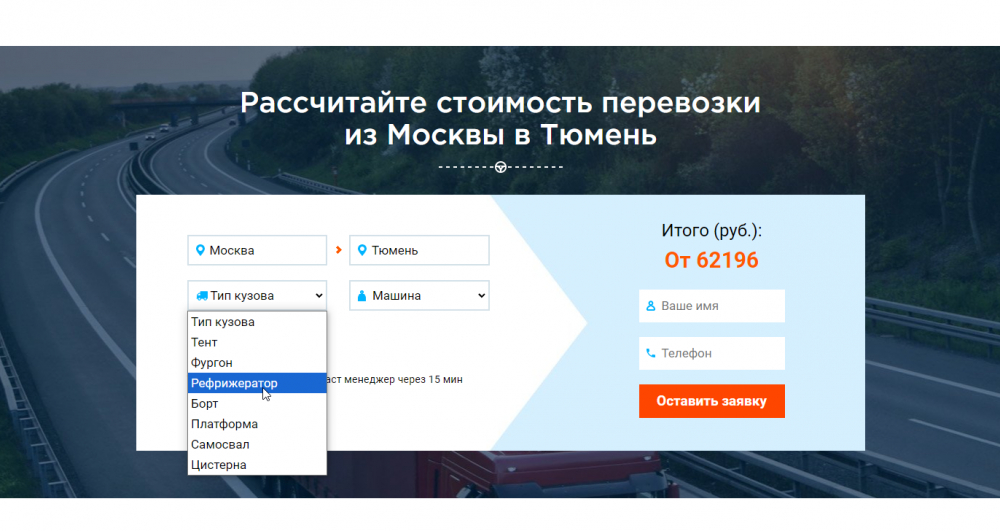Image resolution: width=1000 pixels, height=531 pixels.
Task: Click the Телефон phone field
Action: tap(712, 353)
